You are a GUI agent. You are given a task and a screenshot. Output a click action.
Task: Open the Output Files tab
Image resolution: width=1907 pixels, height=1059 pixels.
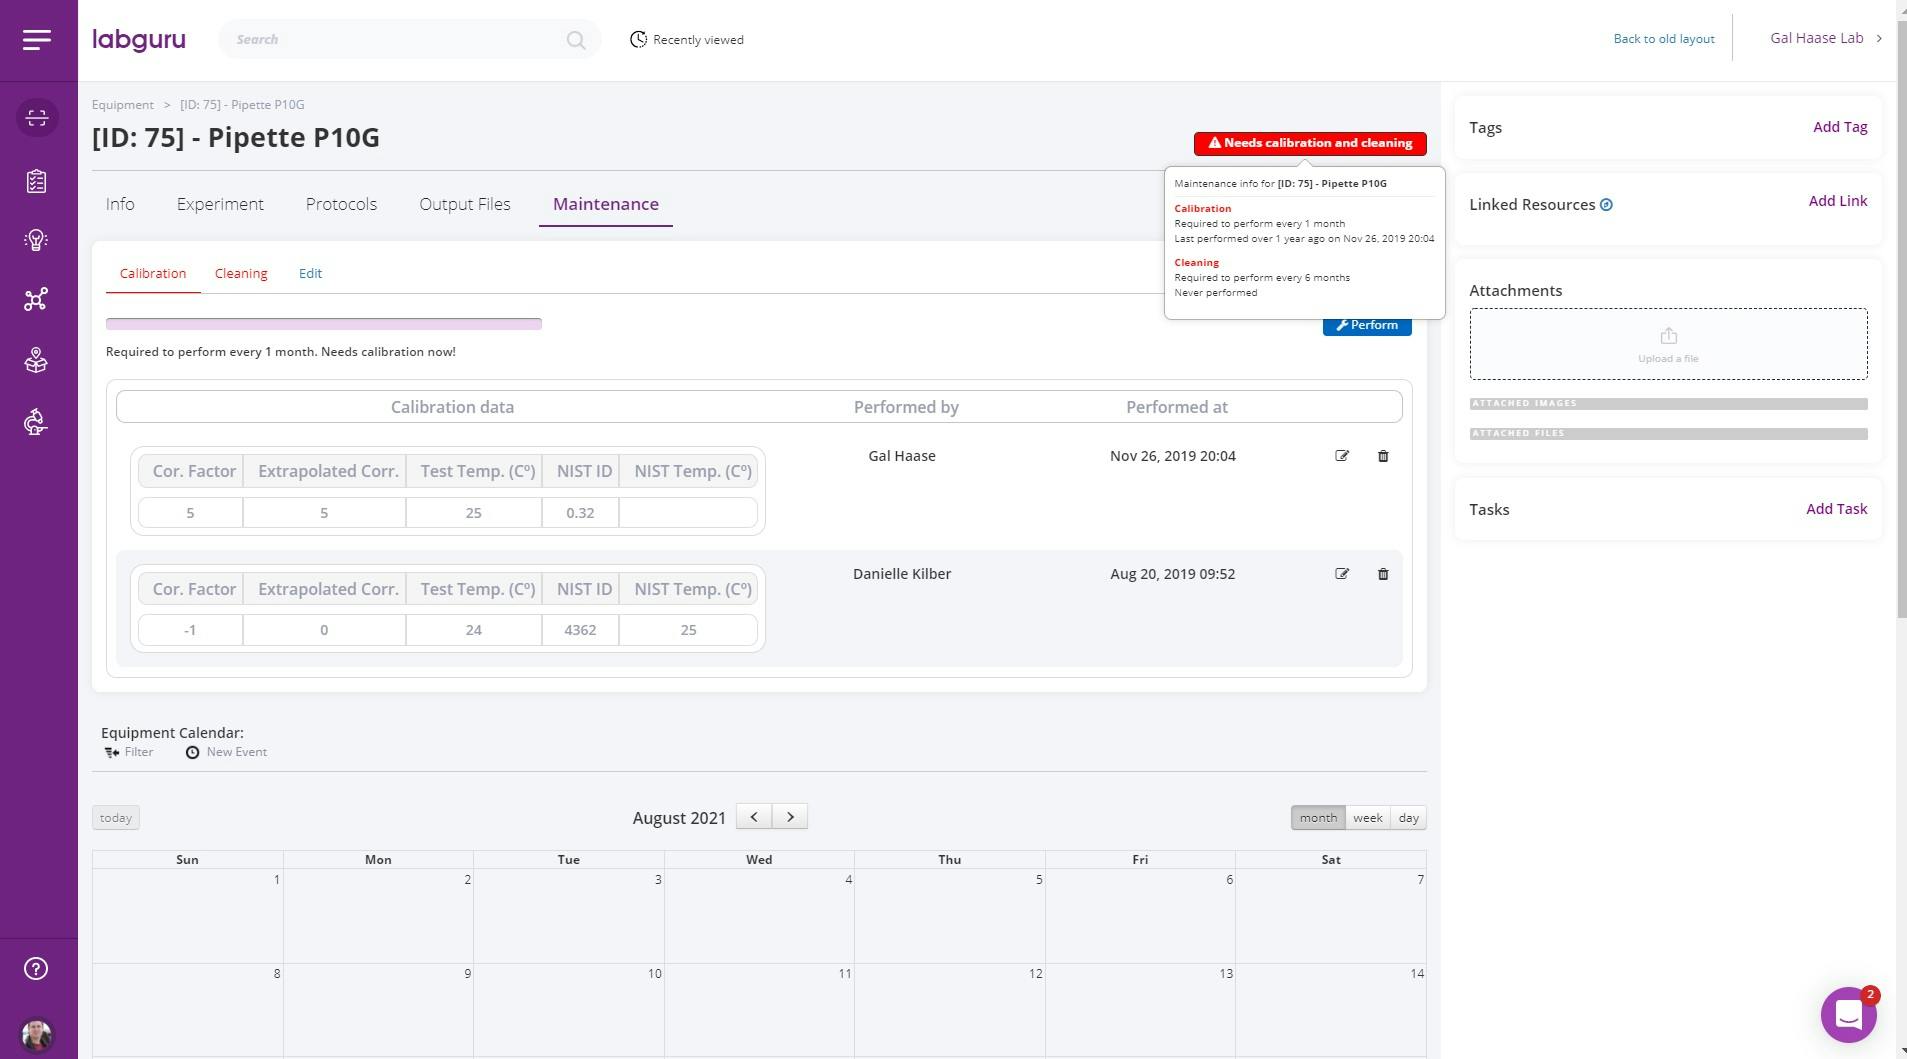464,204
